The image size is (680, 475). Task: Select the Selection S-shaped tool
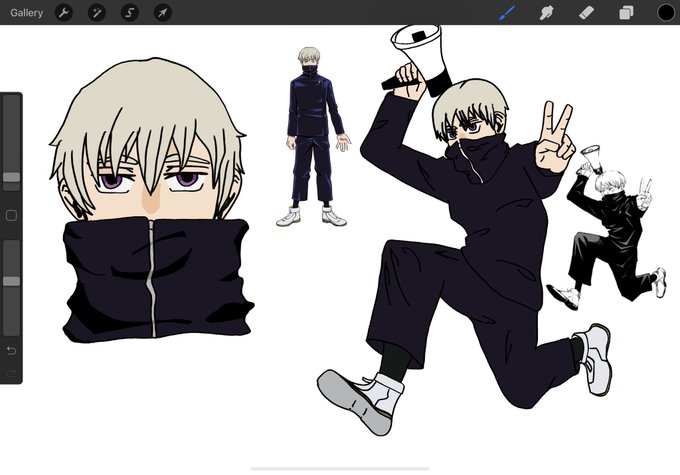click(x=130, y=13)
